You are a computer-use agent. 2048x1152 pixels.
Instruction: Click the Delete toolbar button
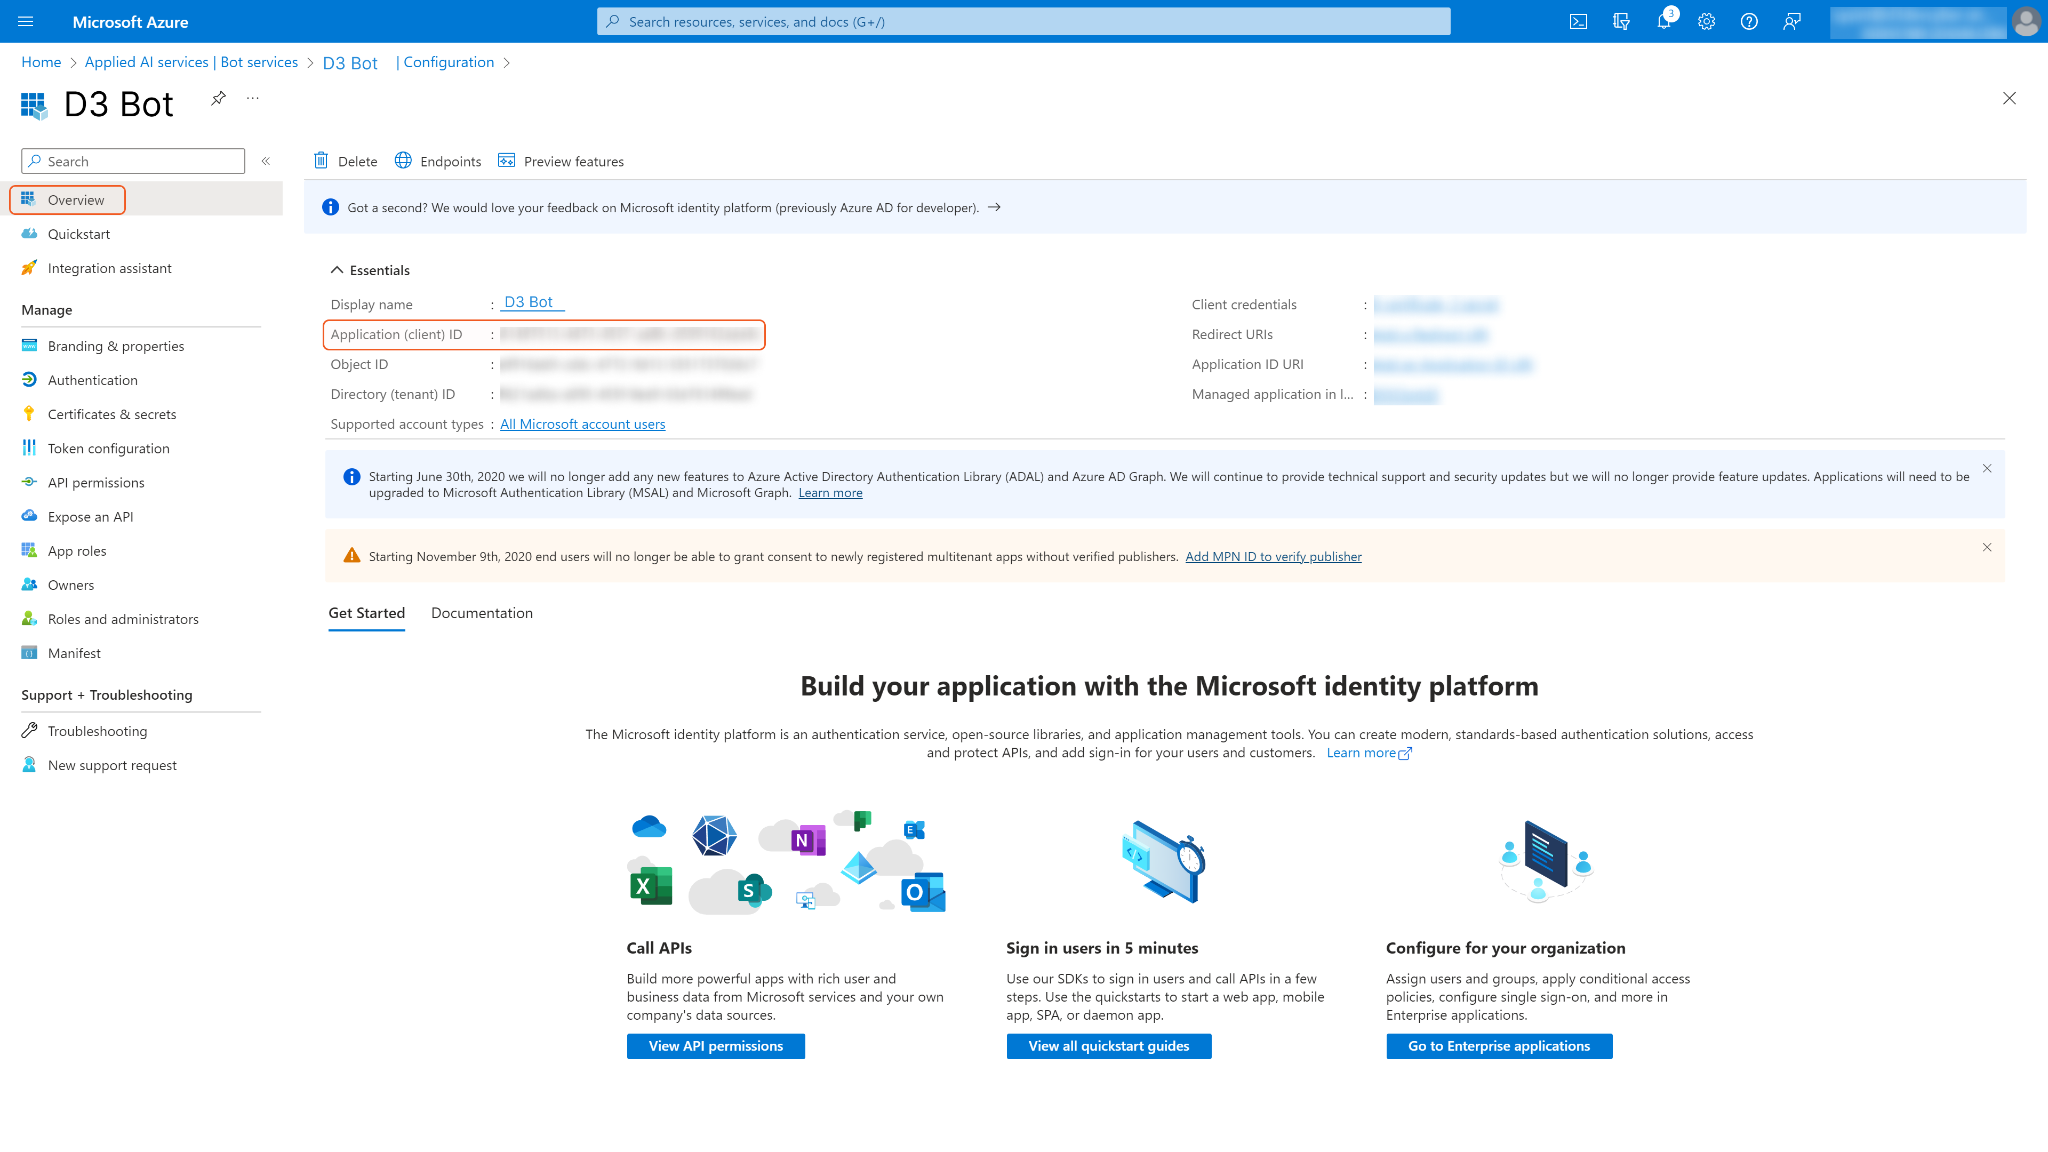point(345,161)
